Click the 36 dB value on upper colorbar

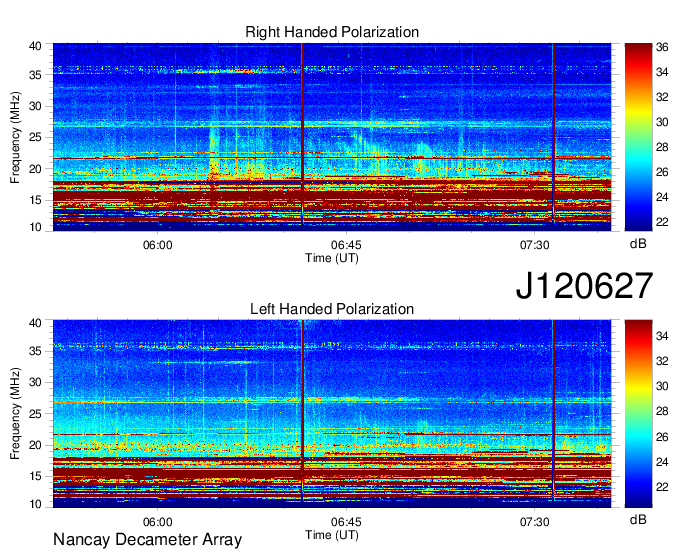pos(662,47)
